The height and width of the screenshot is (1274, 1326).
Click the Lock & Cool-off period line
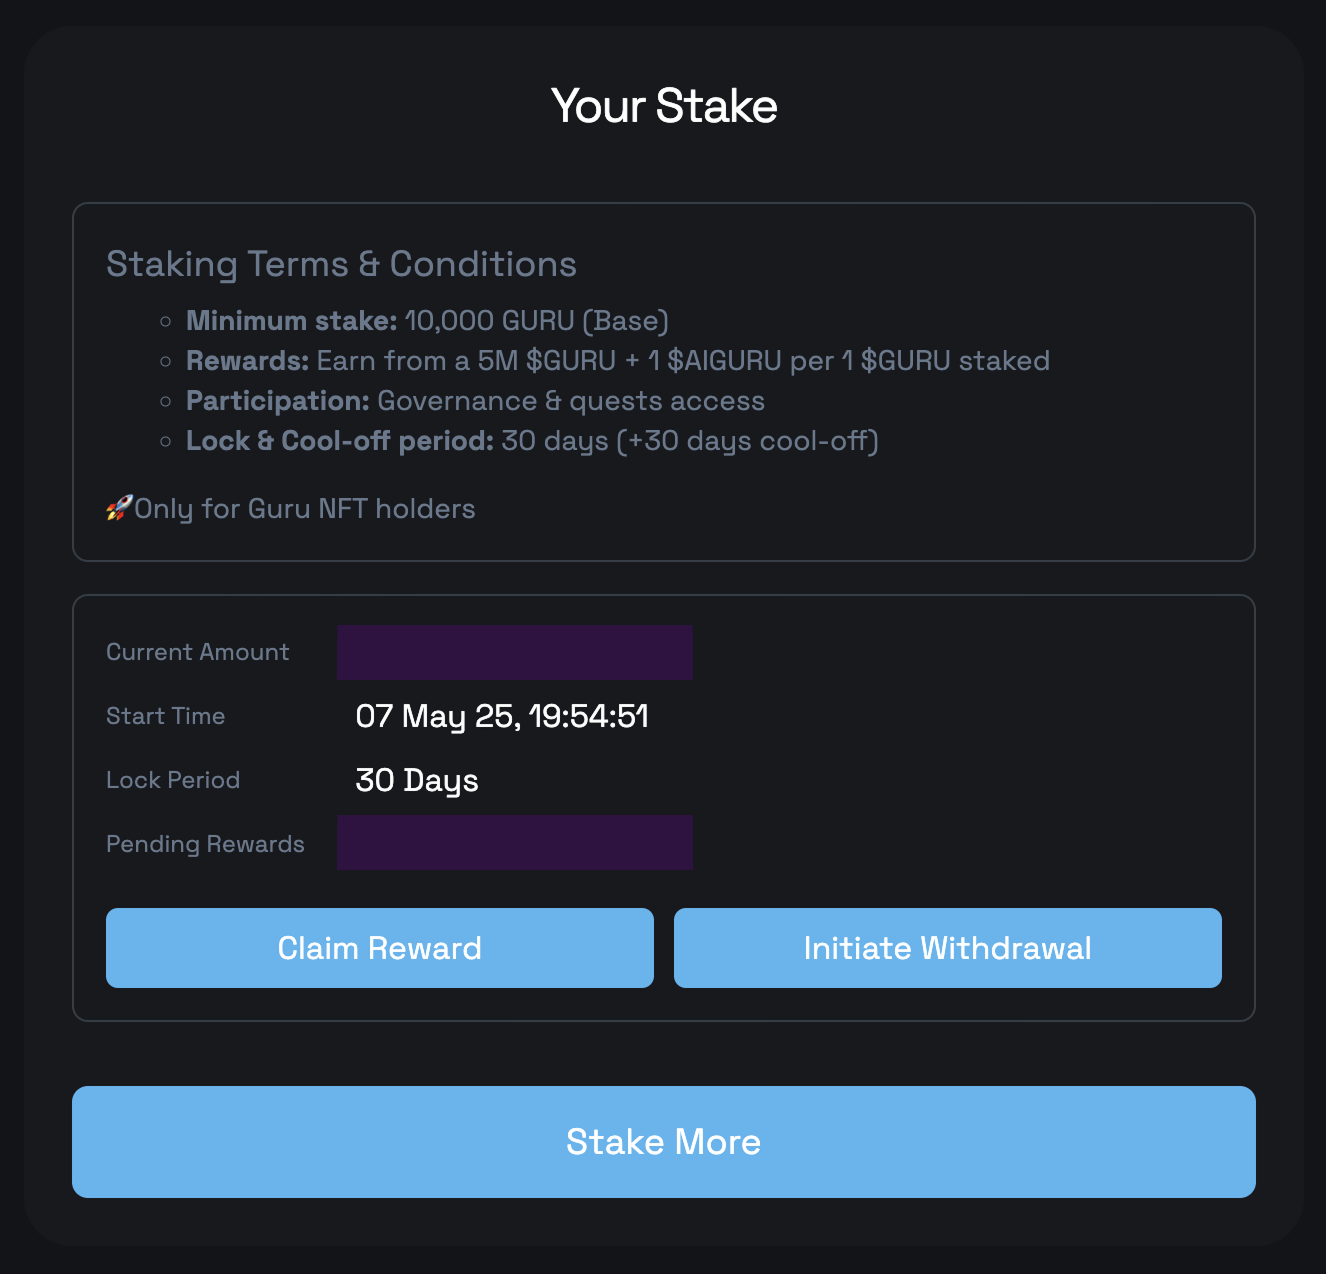click(x=532, y=441)
